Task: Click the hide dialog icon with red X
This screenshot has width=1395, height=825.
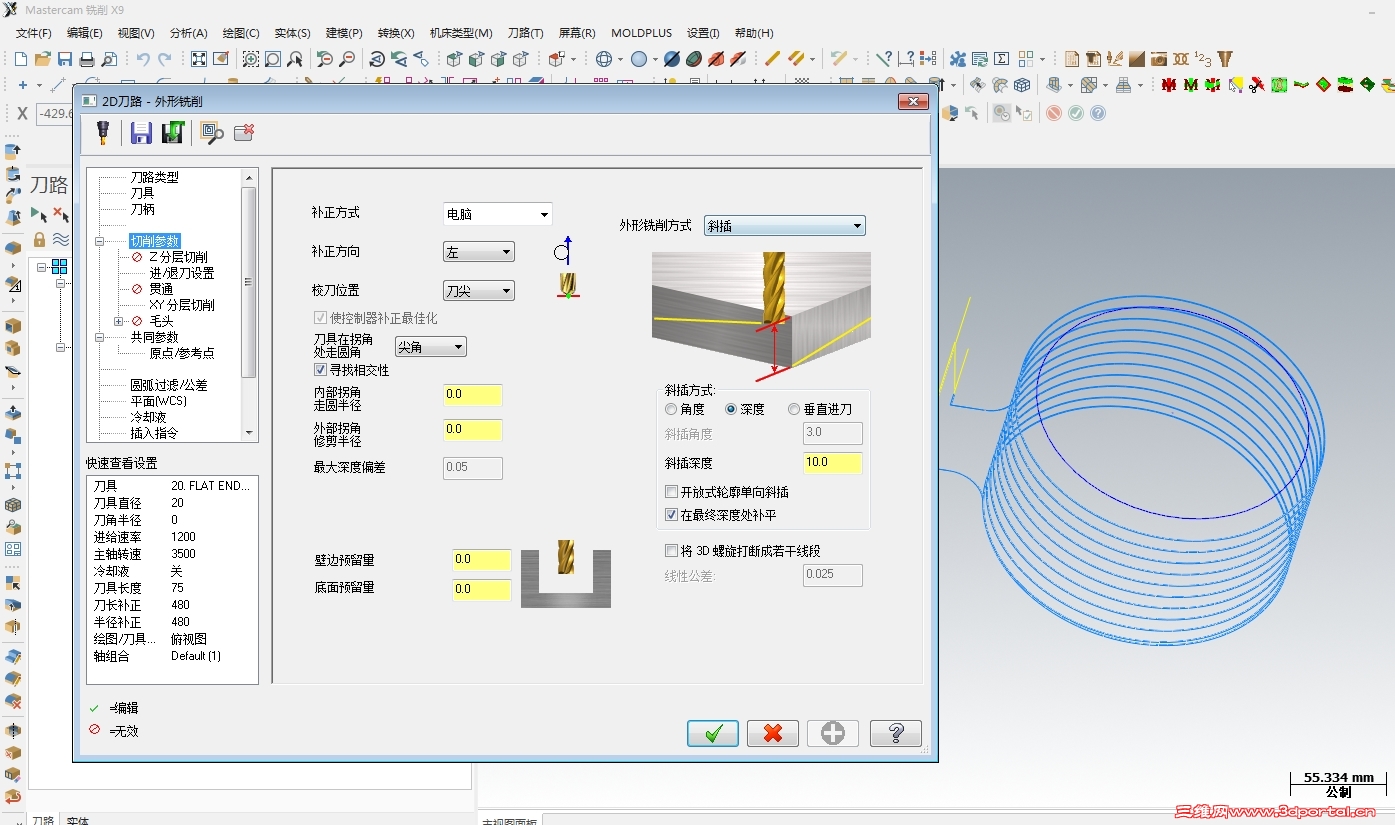Action: tap(243, 132)
